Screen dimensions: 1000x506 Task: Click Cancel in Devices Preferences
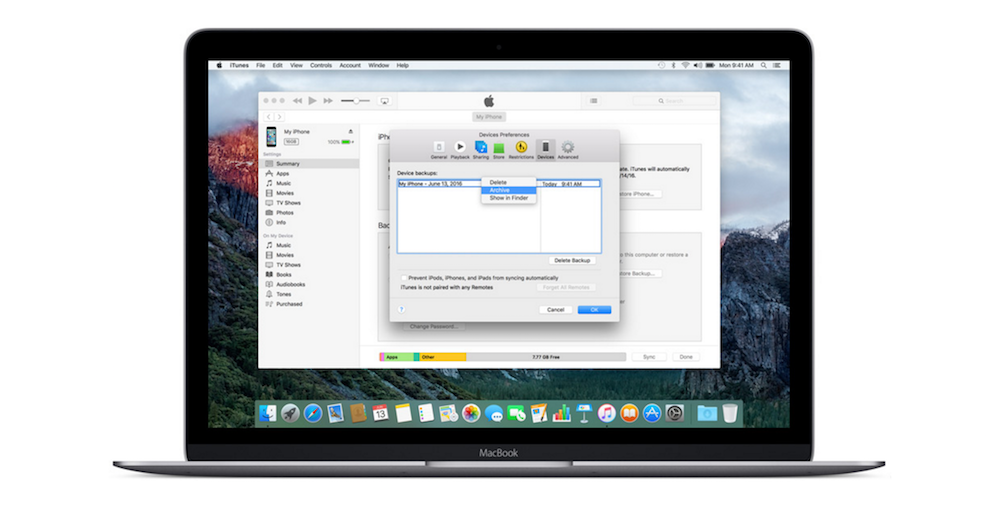(x=555, y=309)
